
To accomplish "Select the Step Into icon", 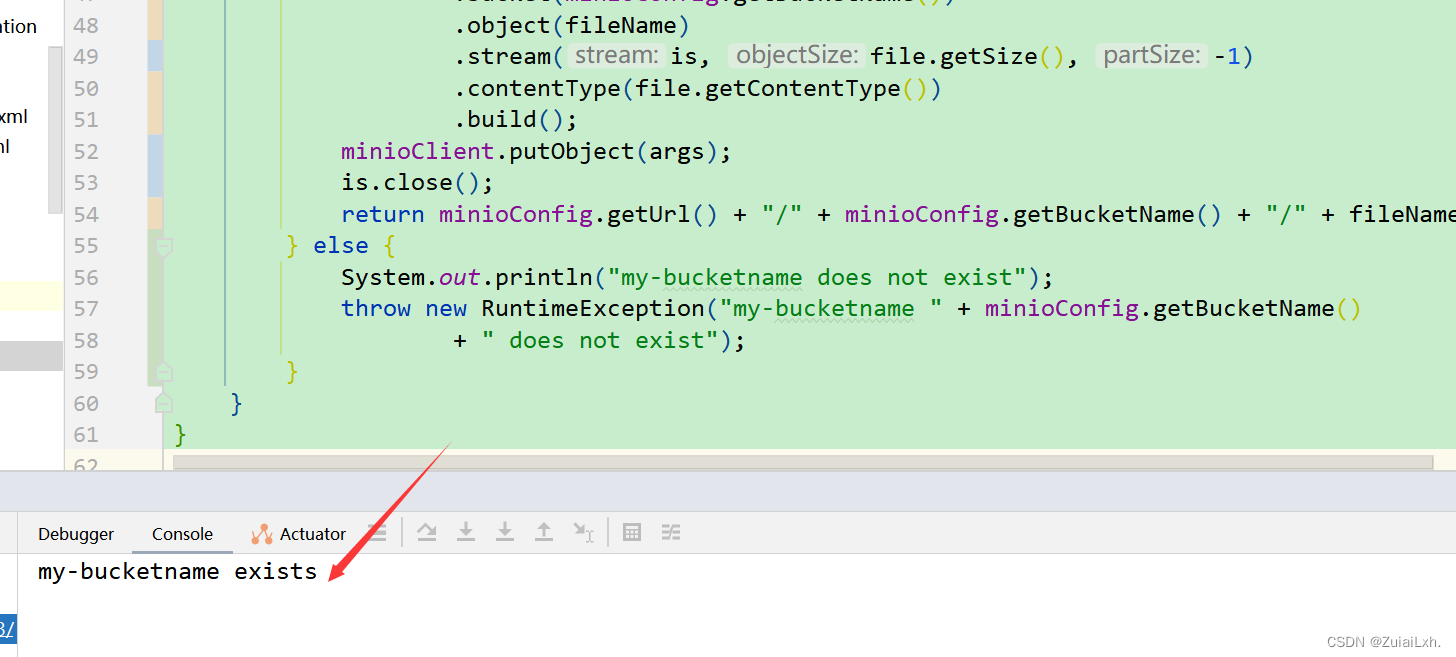I will tap(466, 532).
